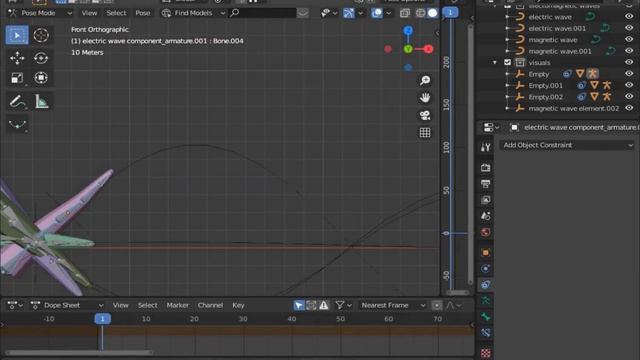640x360 pixels.
Task: Toggle viewport overlays button
Action: pyautogui.click(x=377, y=13)
